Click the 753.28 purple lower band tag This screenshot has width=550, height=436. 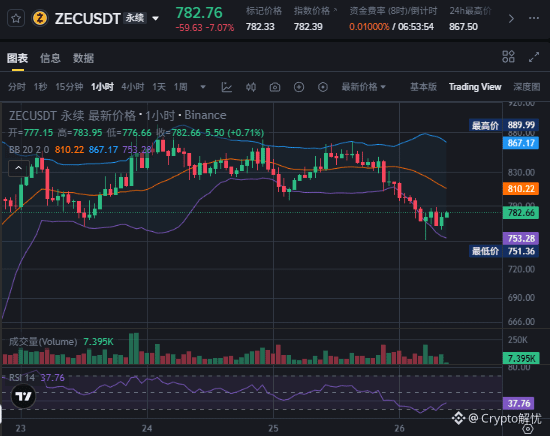(x=521, y=239)
